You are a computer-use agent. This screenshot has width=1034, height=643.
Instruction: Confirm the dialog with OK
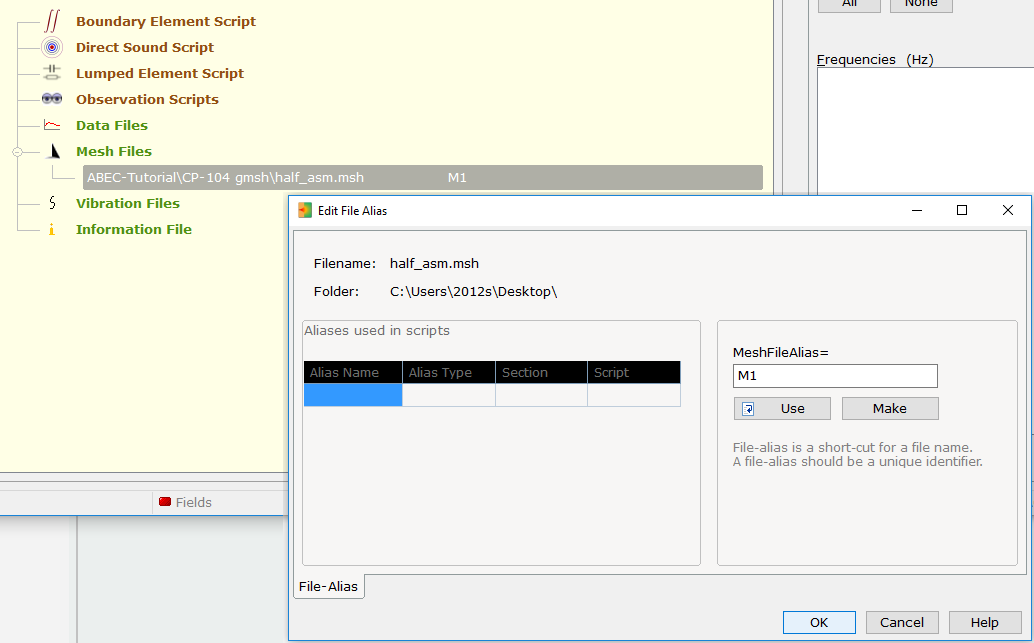819,622
